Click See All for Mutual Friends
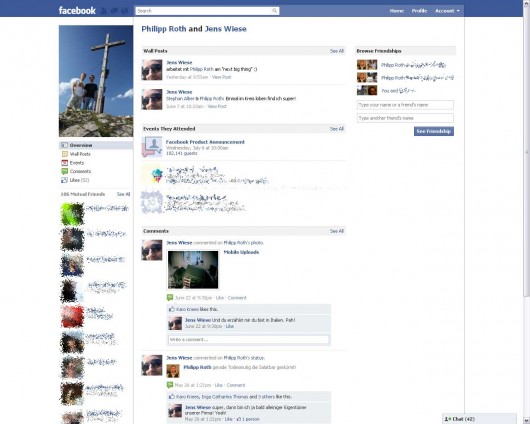This screenshot has height=424, width=530. click(x=123, y=194)
